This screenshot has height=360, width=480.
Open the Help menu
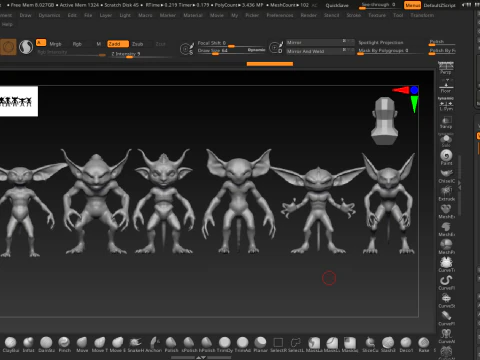(7, 24)
